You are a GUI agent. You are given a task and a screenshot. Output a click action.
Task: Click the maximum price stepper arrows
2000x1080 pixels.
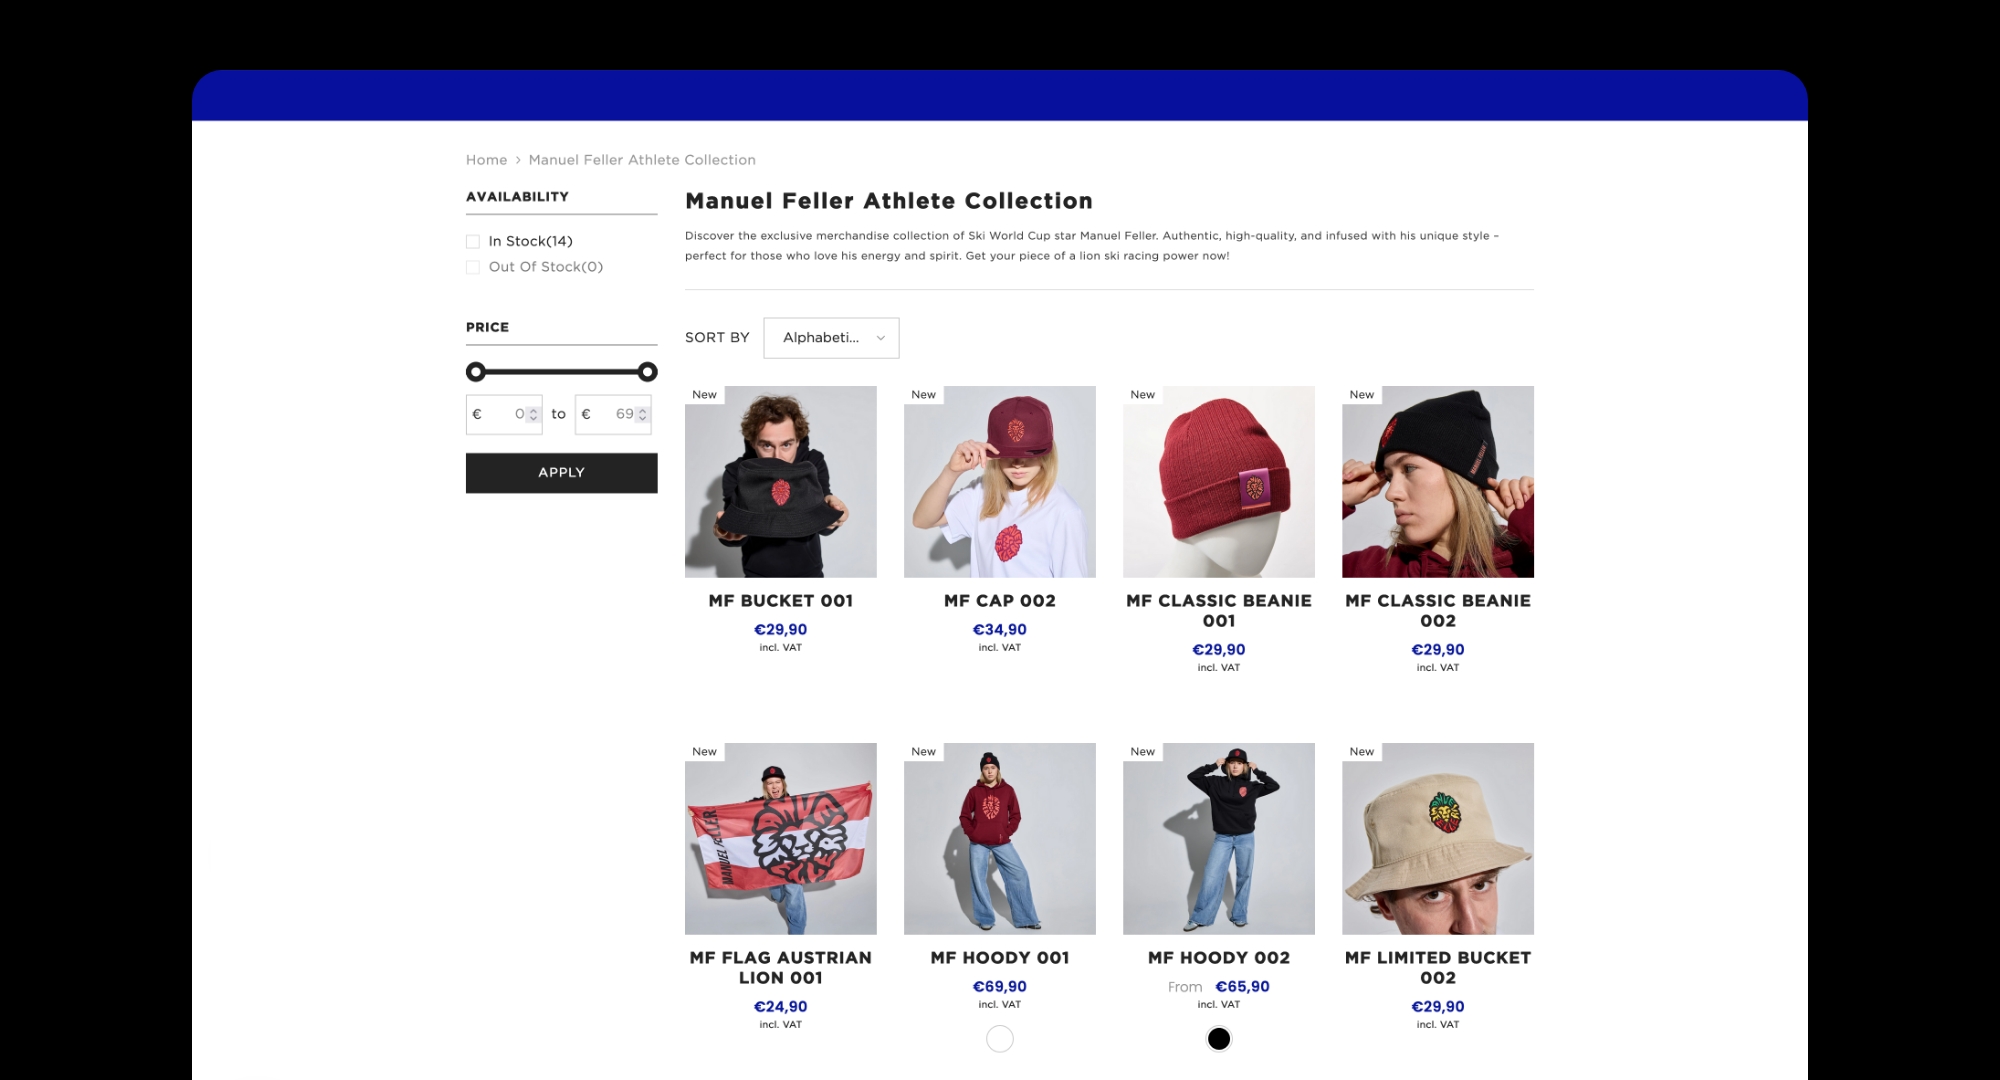642,414
